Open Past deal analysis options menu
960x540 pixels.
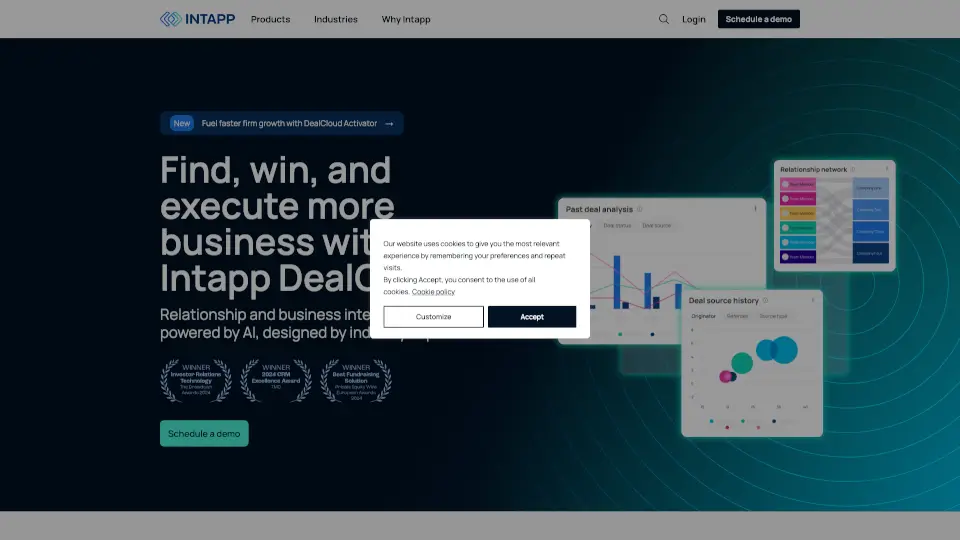coord(755,209)
